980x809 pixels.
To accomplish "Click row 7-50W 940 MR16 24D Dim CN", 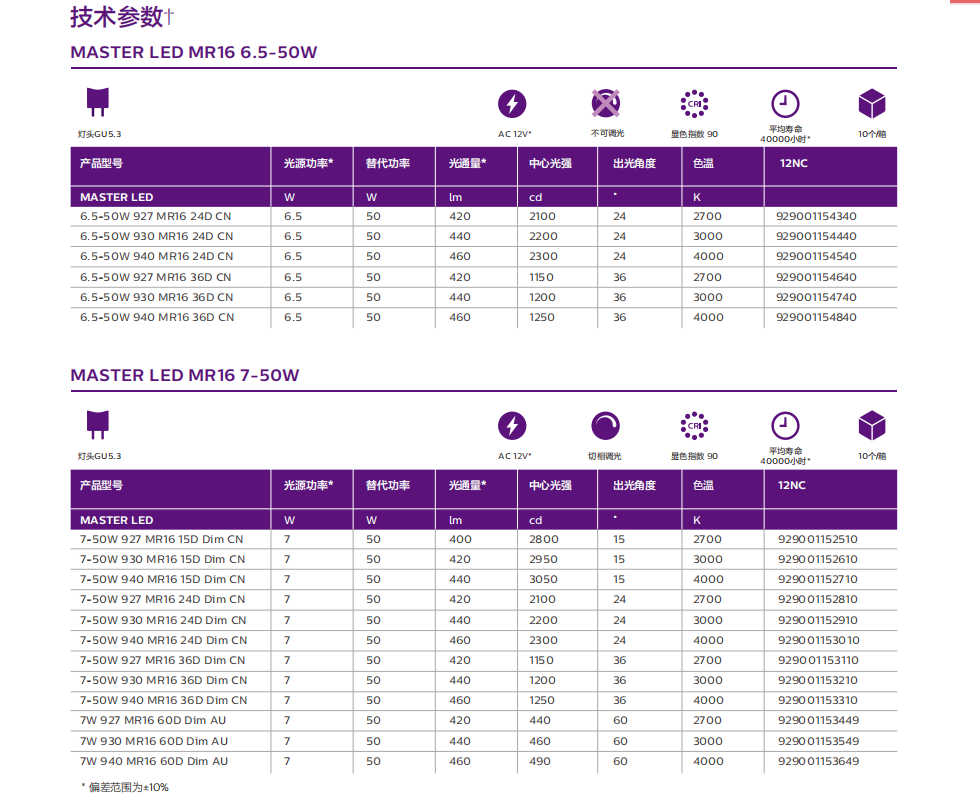I will pos(484,640).
